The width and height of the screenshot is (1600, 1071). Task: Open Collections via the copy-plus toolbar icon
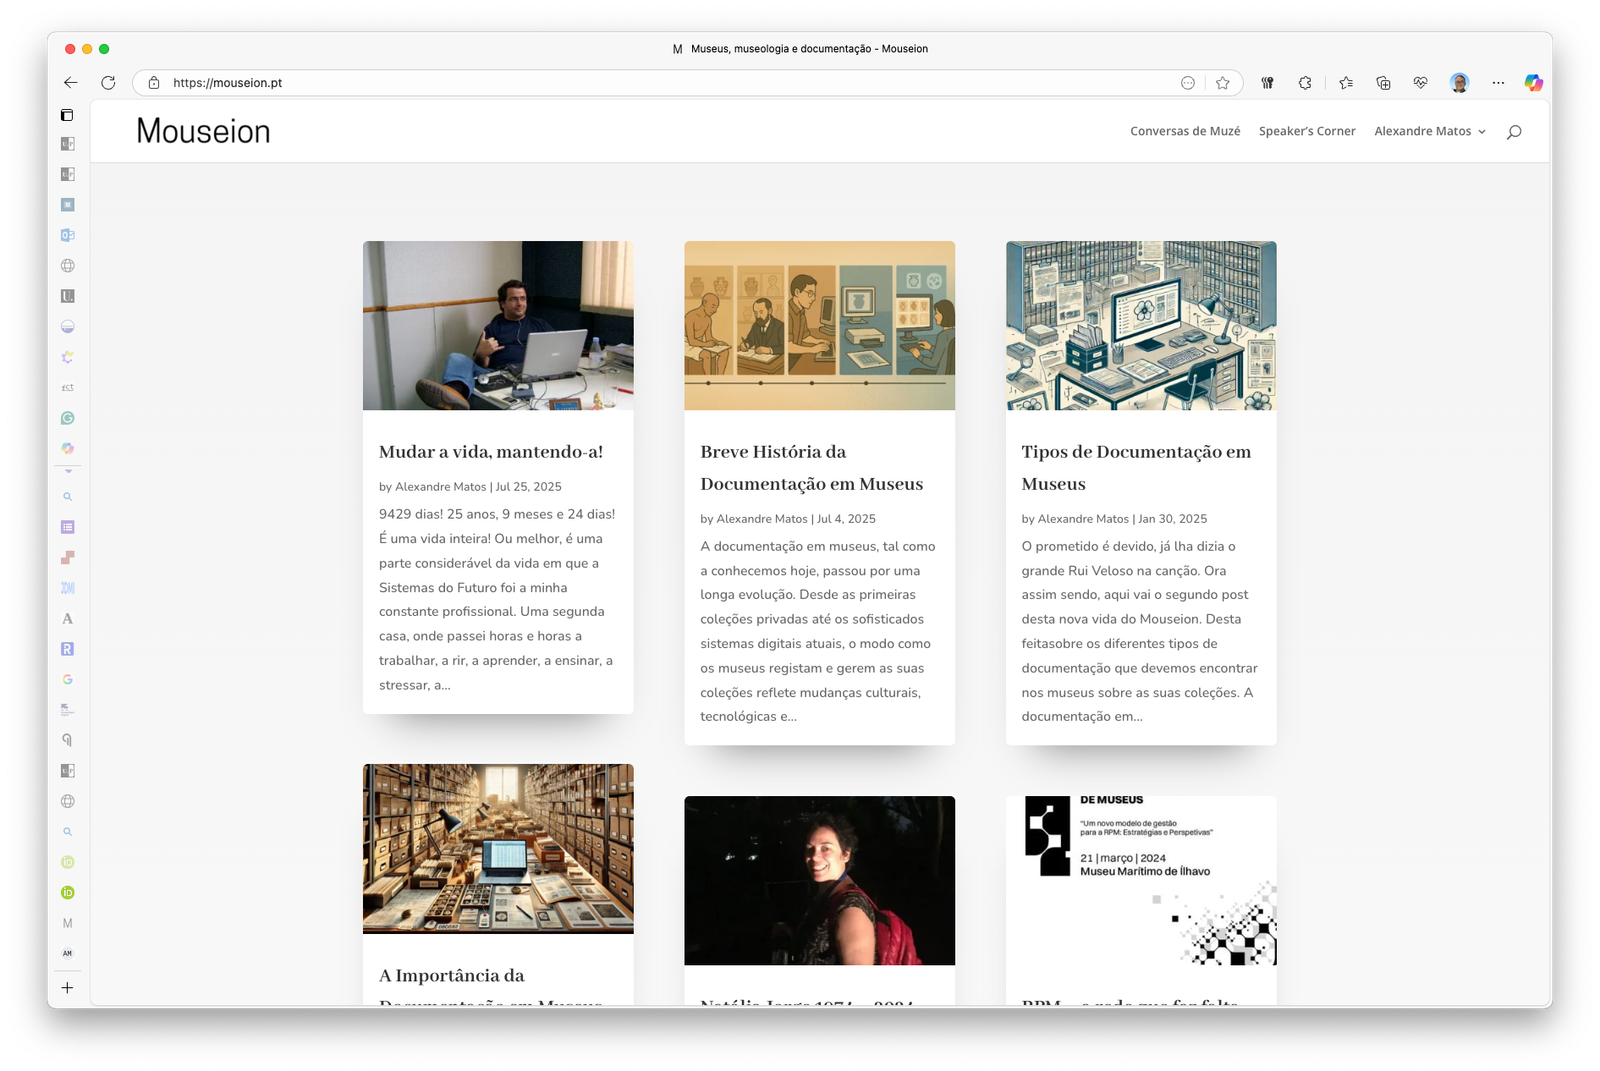click(x=1383, y=83)
